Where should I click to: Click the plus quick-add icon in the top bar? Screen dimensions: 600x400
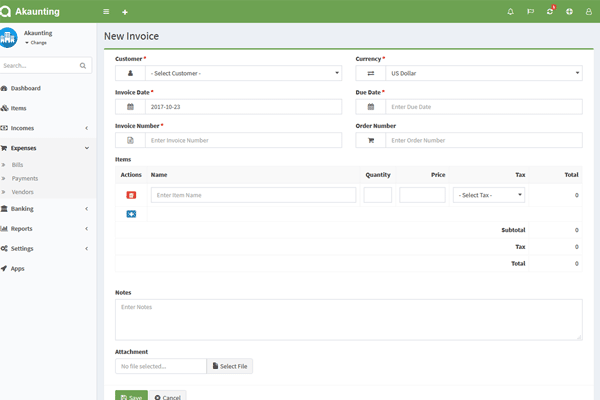(125, 12)
